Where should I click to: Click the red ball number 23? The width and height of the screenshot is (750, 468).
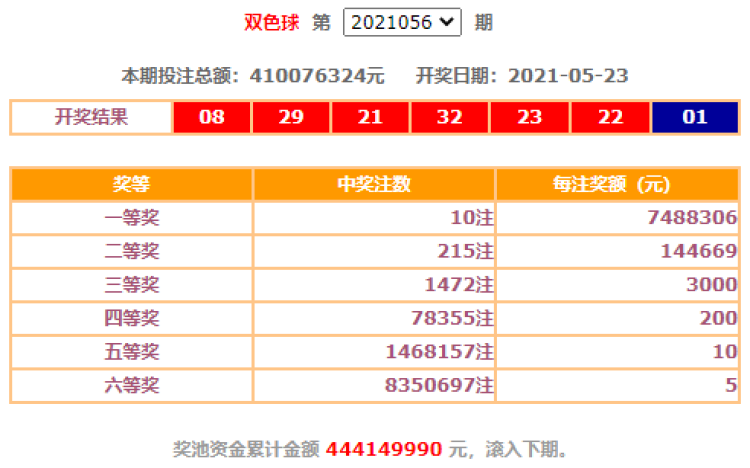pos(529,117)
